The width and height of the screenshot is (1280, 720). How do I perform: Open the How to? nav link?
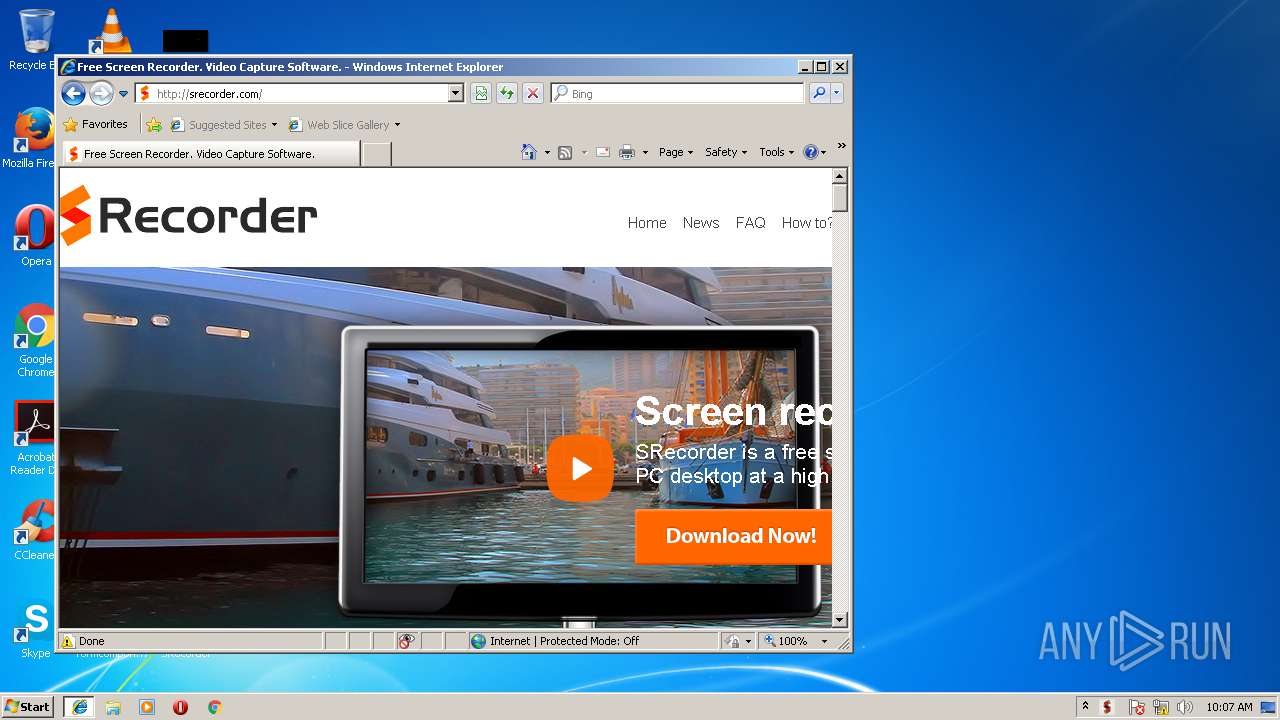pyautogui.click(x=806, y=223)
